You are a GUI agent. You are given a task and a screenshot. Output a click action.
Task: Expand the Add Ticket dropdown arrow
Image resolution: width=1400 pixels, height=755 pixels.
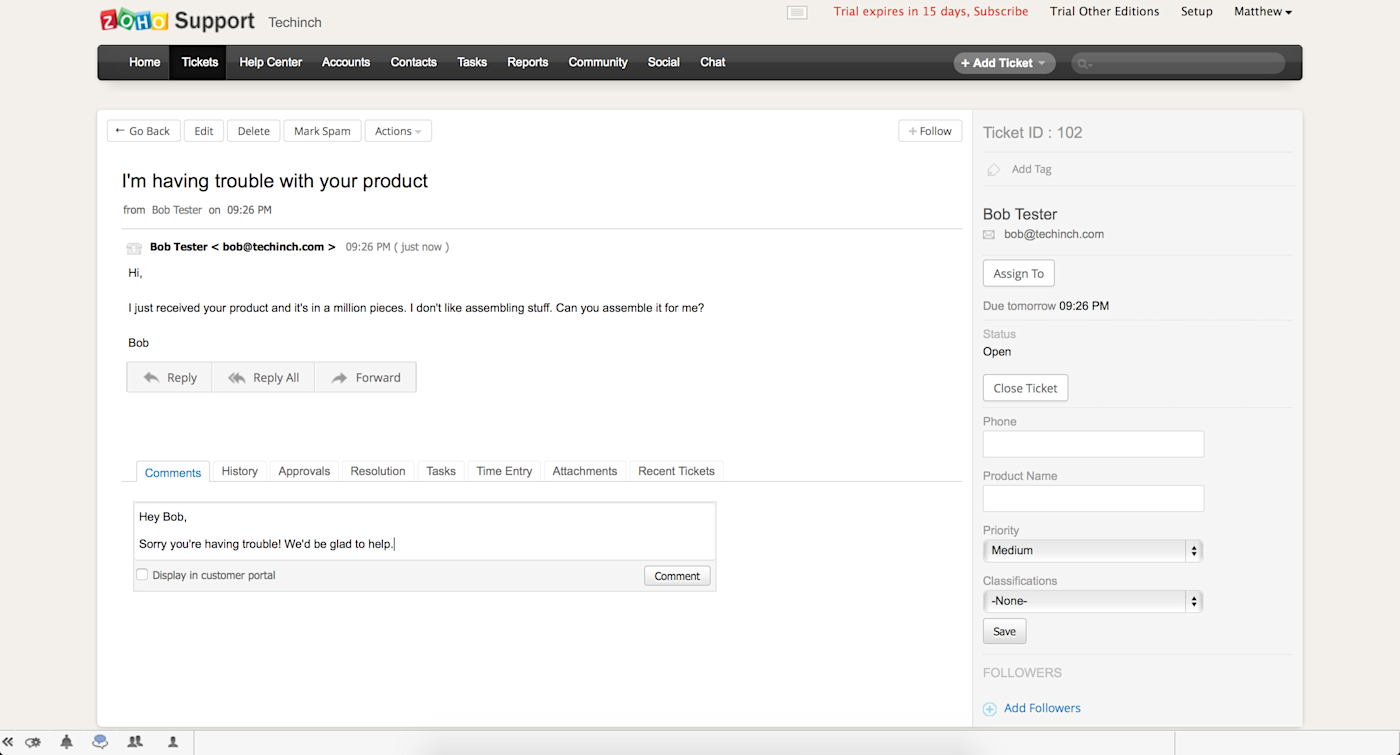1041,63
